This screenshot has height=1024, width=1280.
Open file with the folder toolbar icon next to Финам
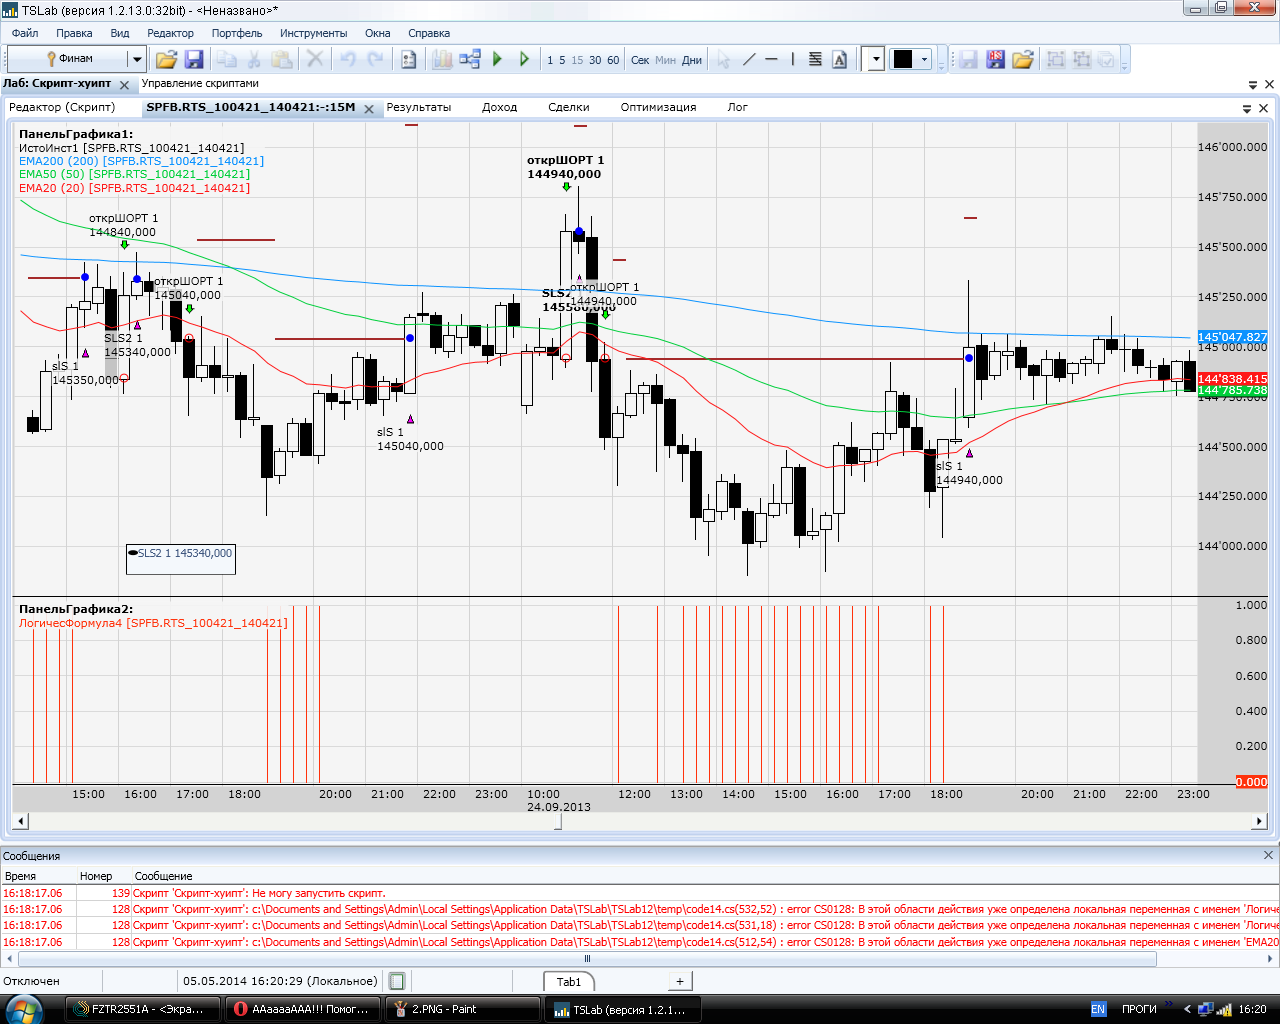click(x=166, y=60)
